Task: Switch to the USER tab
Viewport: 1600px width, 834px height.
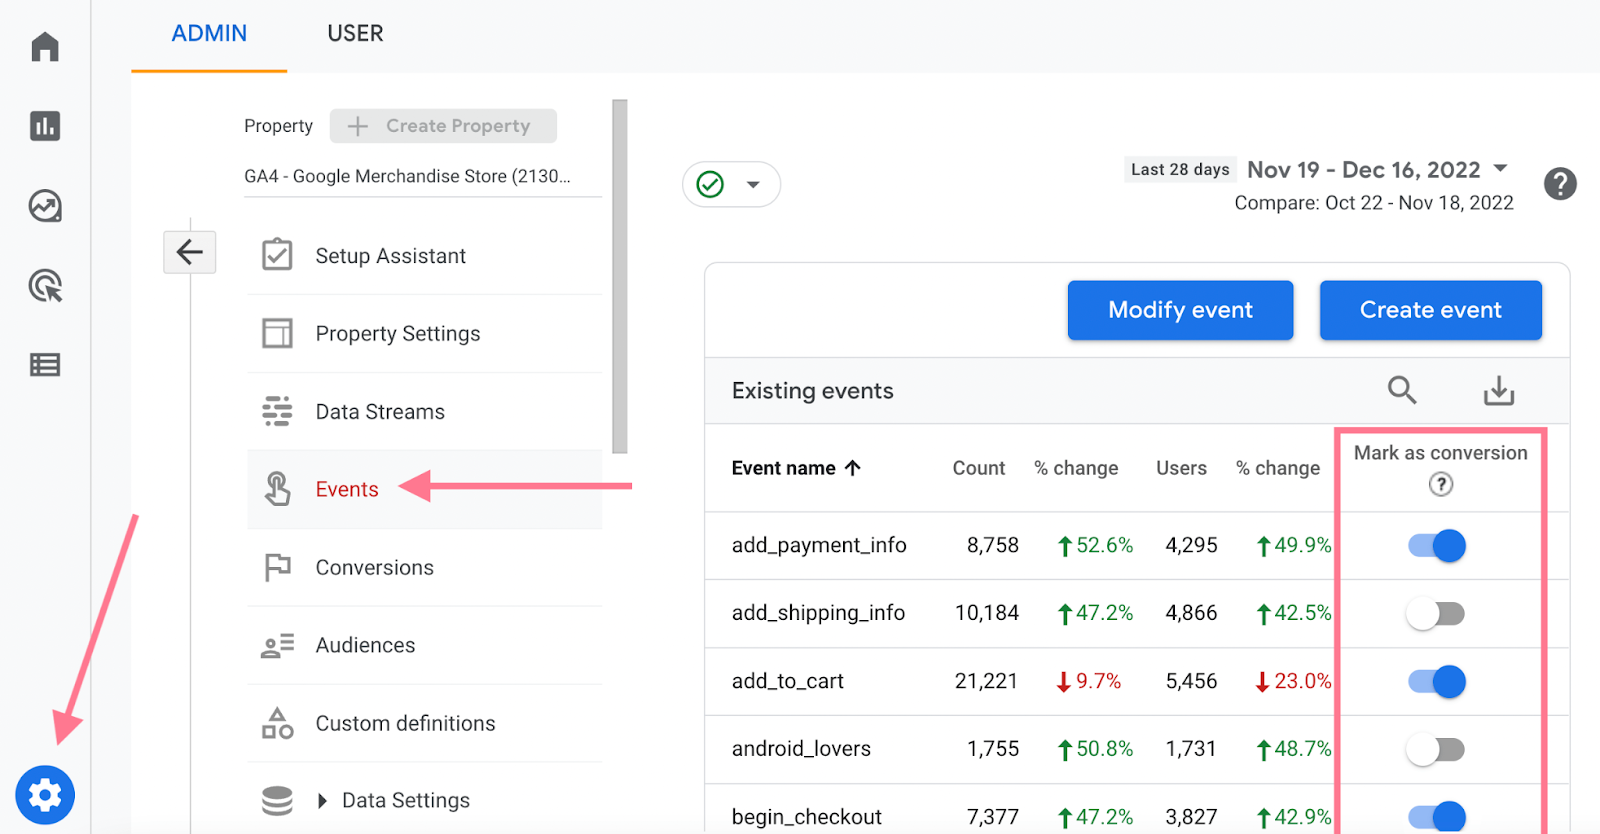Action: pyautogui.click(x=355, y=34)
